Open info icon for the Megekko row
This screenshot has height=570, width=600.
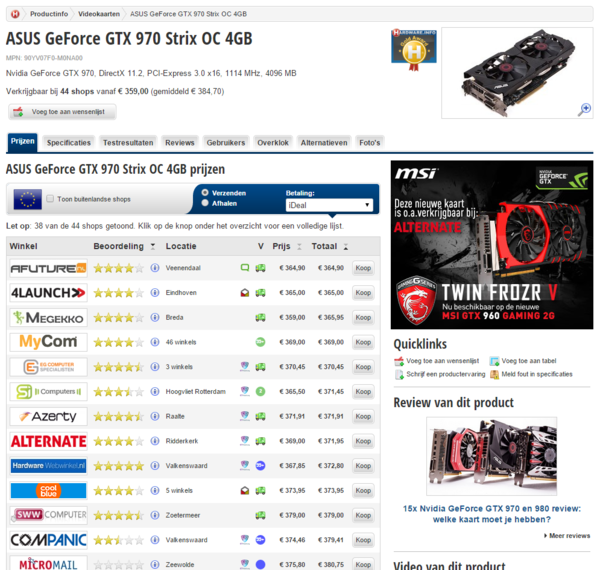coord(155,318)
